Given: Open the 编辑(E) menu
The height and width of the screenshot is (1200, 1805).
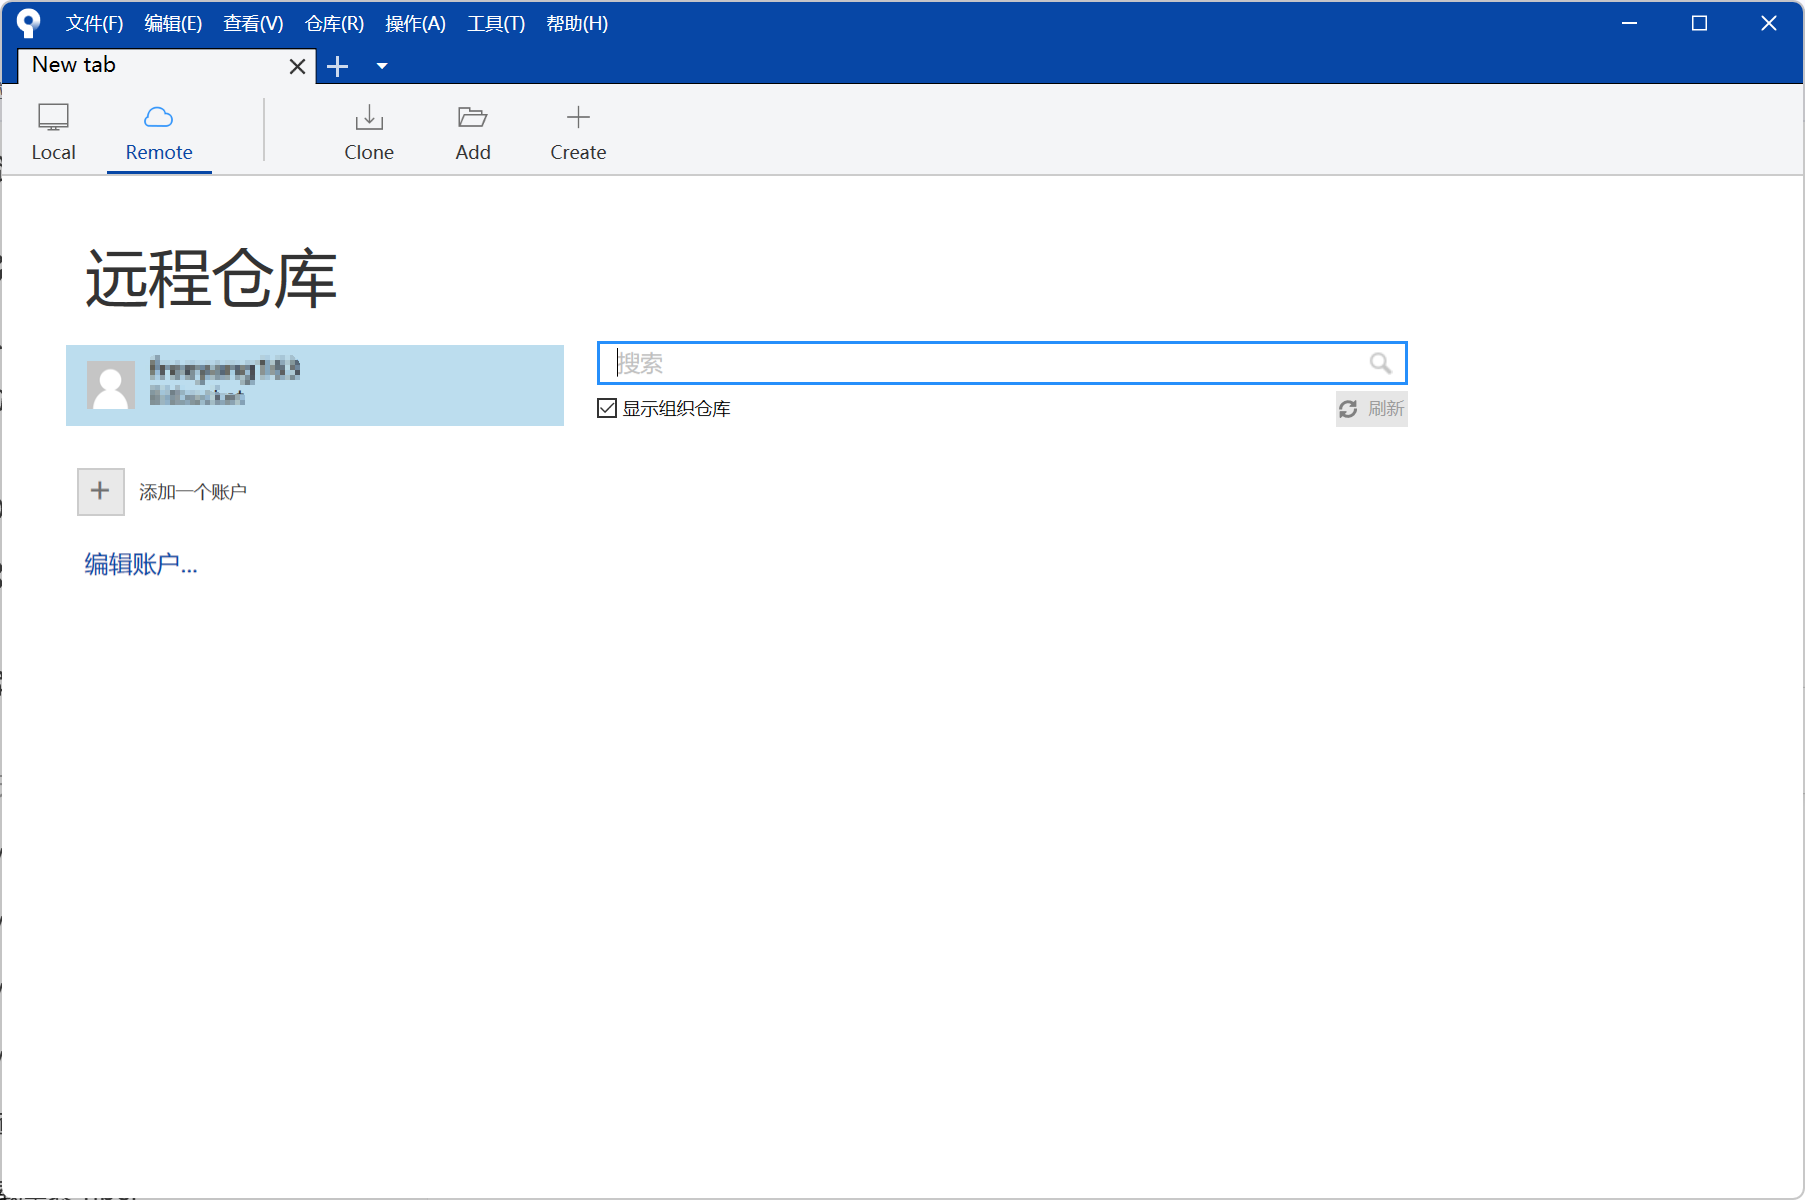Looking at the screenshot, I should [173, 23].
